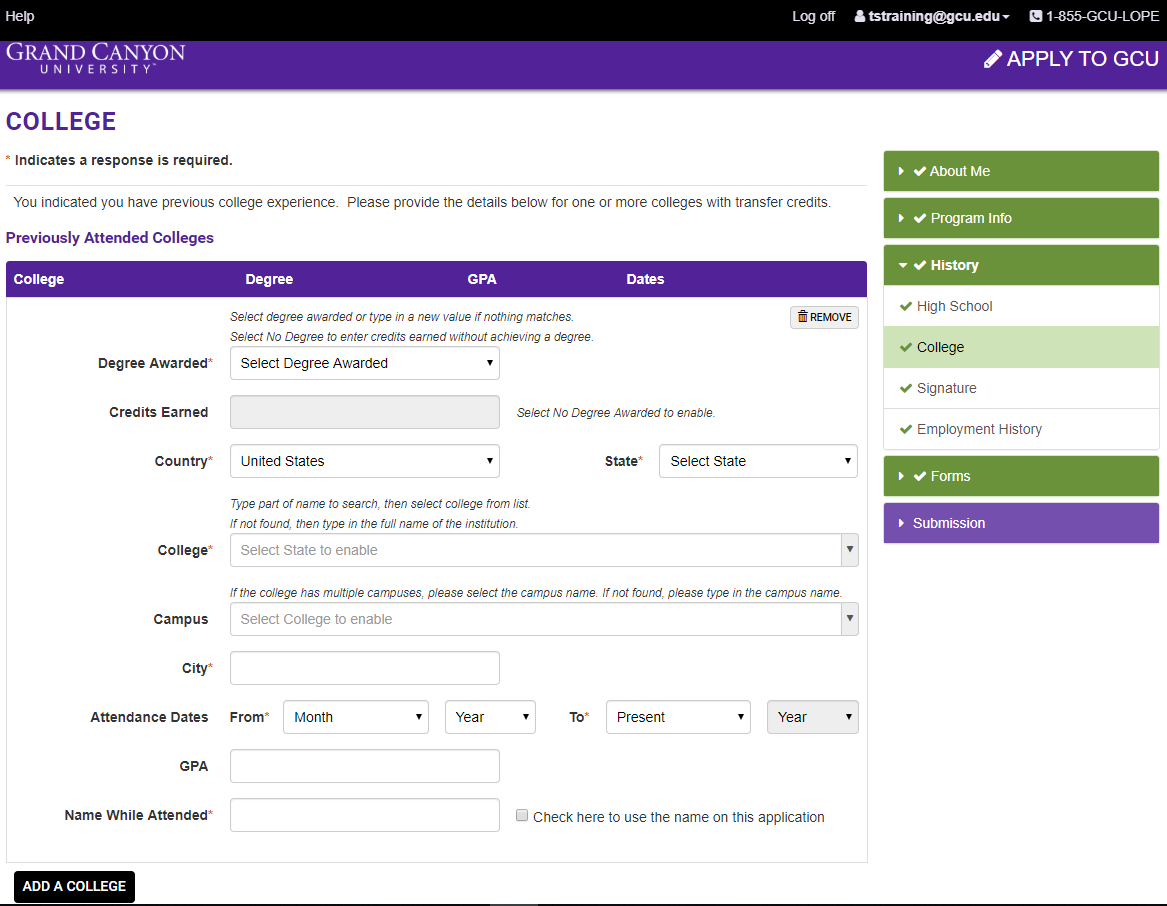
Task: Click the phone icon beside 1-855-GCU-LOPE
Action: [1035, 16]
